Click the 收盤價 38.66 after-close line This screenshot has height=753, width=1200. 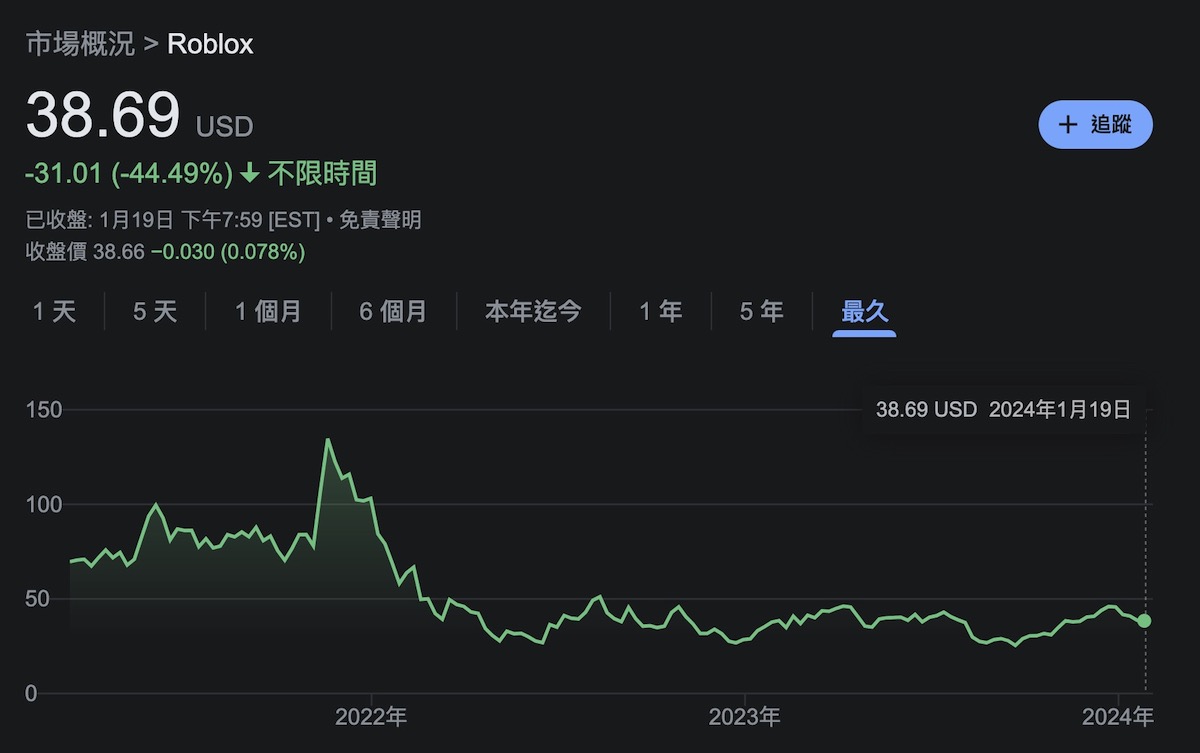click(x=165, y=252)
